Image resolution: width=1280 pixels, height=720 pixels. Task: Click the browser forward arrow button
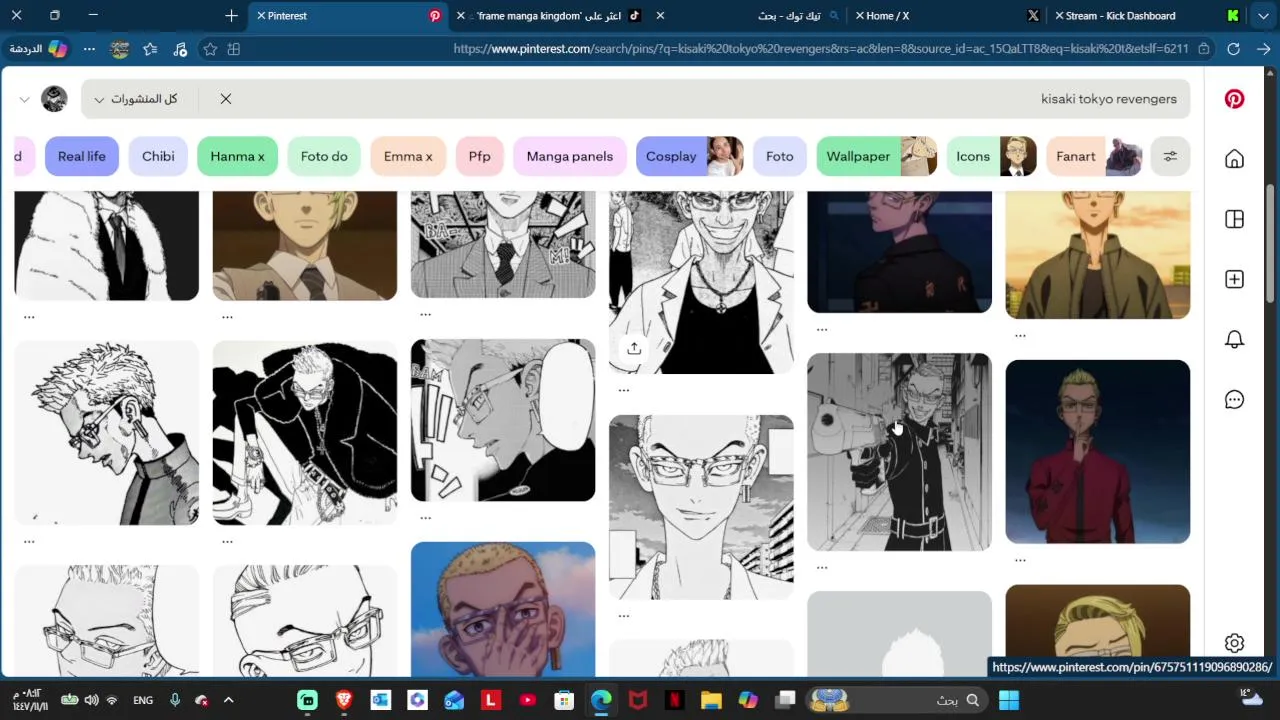pos(1265,48)
